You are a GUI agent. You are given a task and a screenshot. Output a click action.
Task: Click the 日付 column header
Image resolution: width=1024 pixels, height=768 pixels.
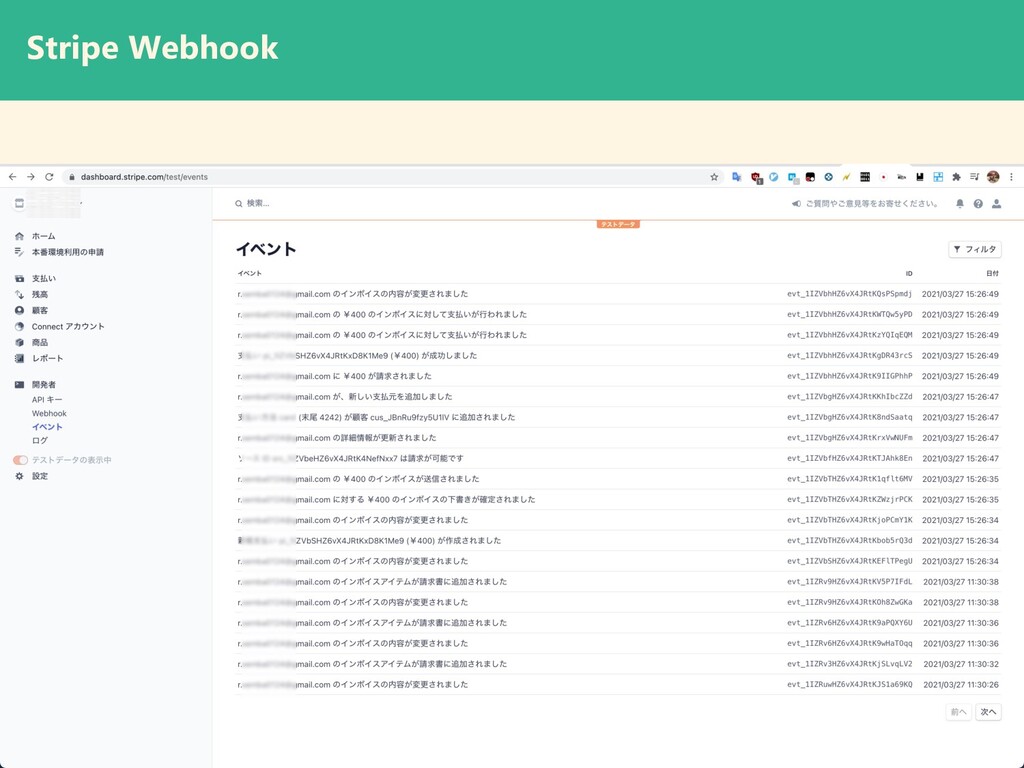[992, 274]
